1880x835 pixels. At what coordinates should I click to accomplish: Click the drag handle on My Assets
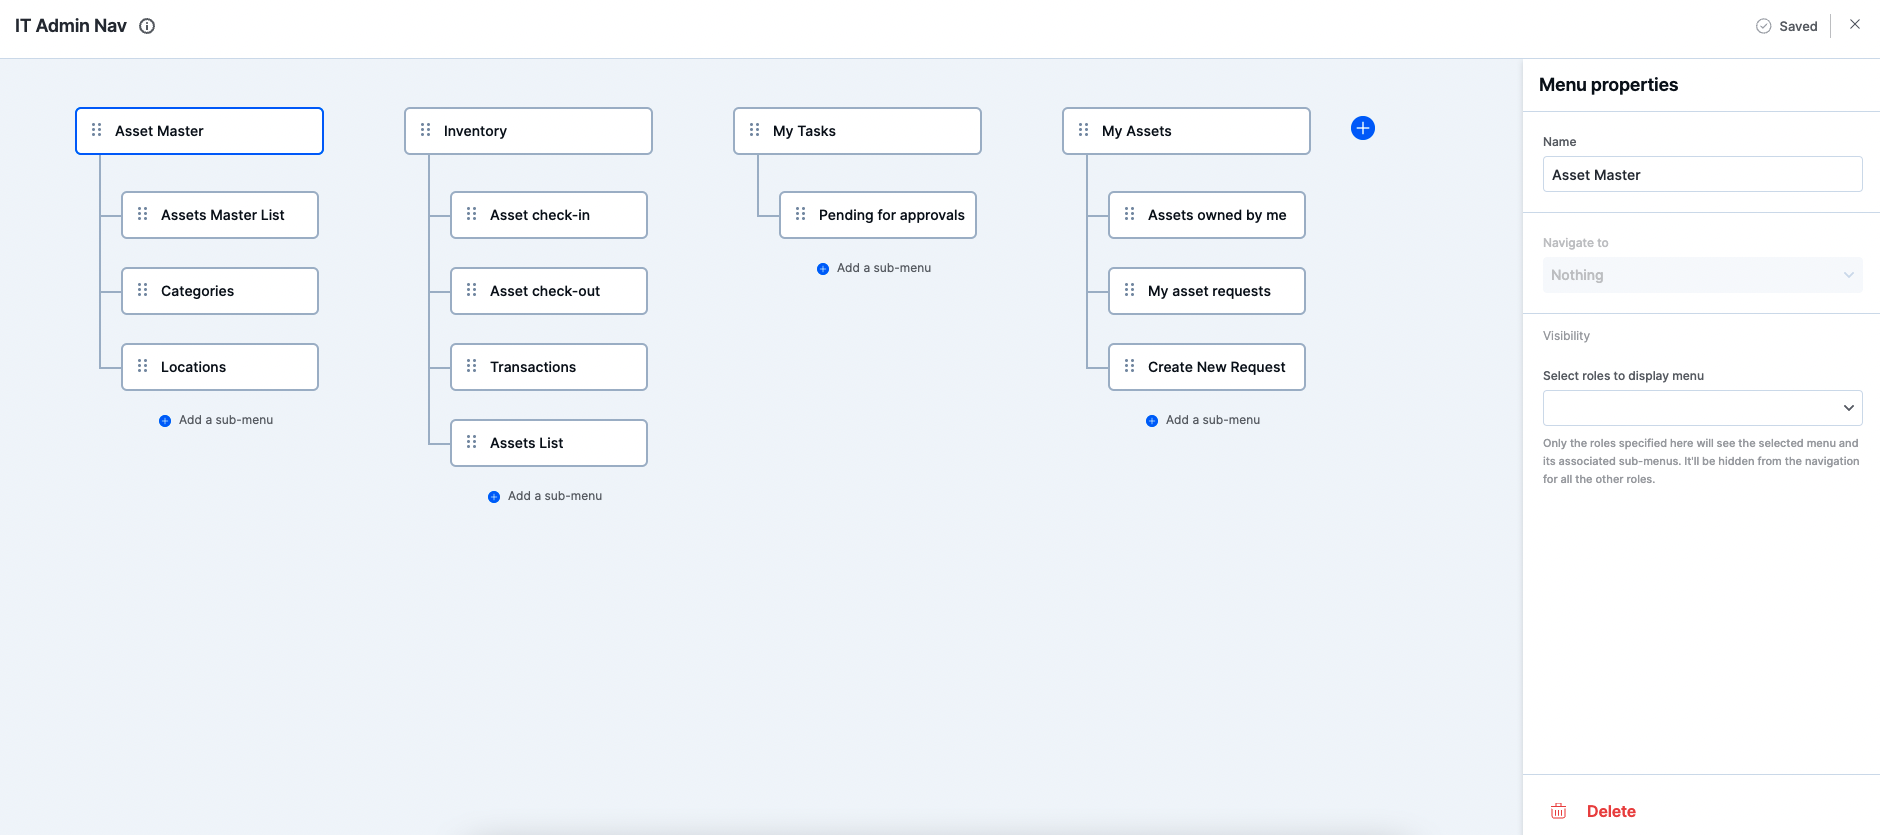(1084, 130)
